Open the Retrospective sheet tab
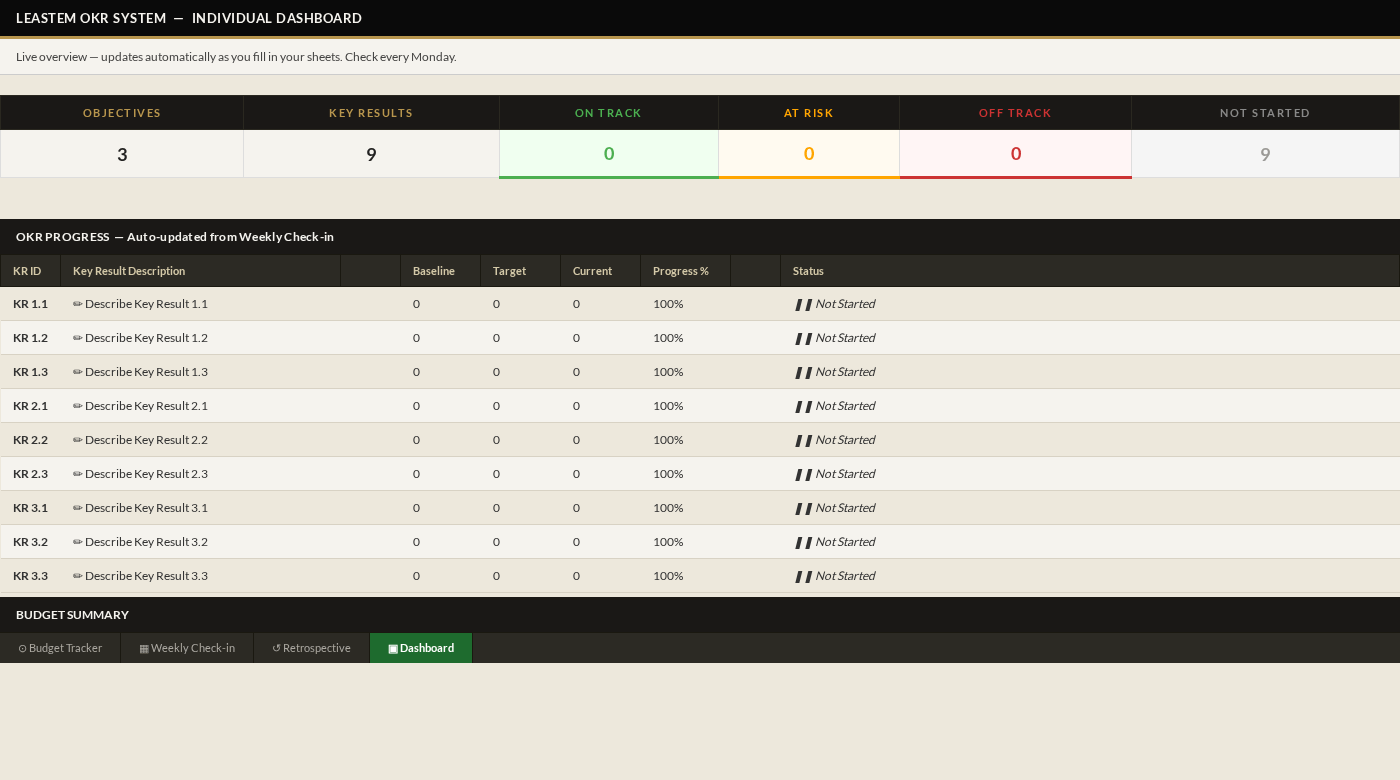This screenshot has width=1400, height=780. [x=311, y=648]
